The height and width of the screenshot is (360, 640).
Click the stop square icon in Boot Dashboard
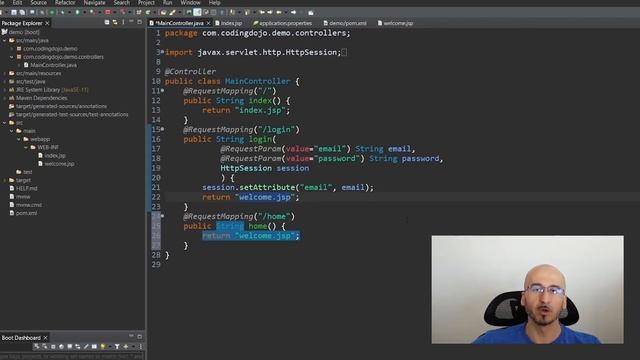53,347
